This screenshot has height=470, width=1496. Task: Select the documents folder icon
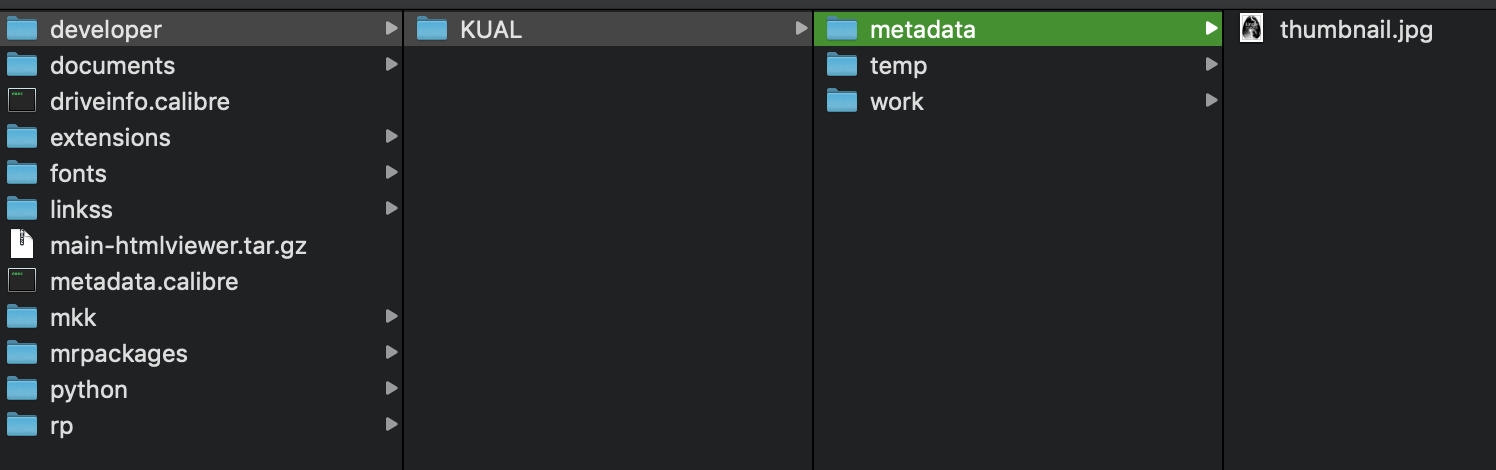click(x=22, y=66)
